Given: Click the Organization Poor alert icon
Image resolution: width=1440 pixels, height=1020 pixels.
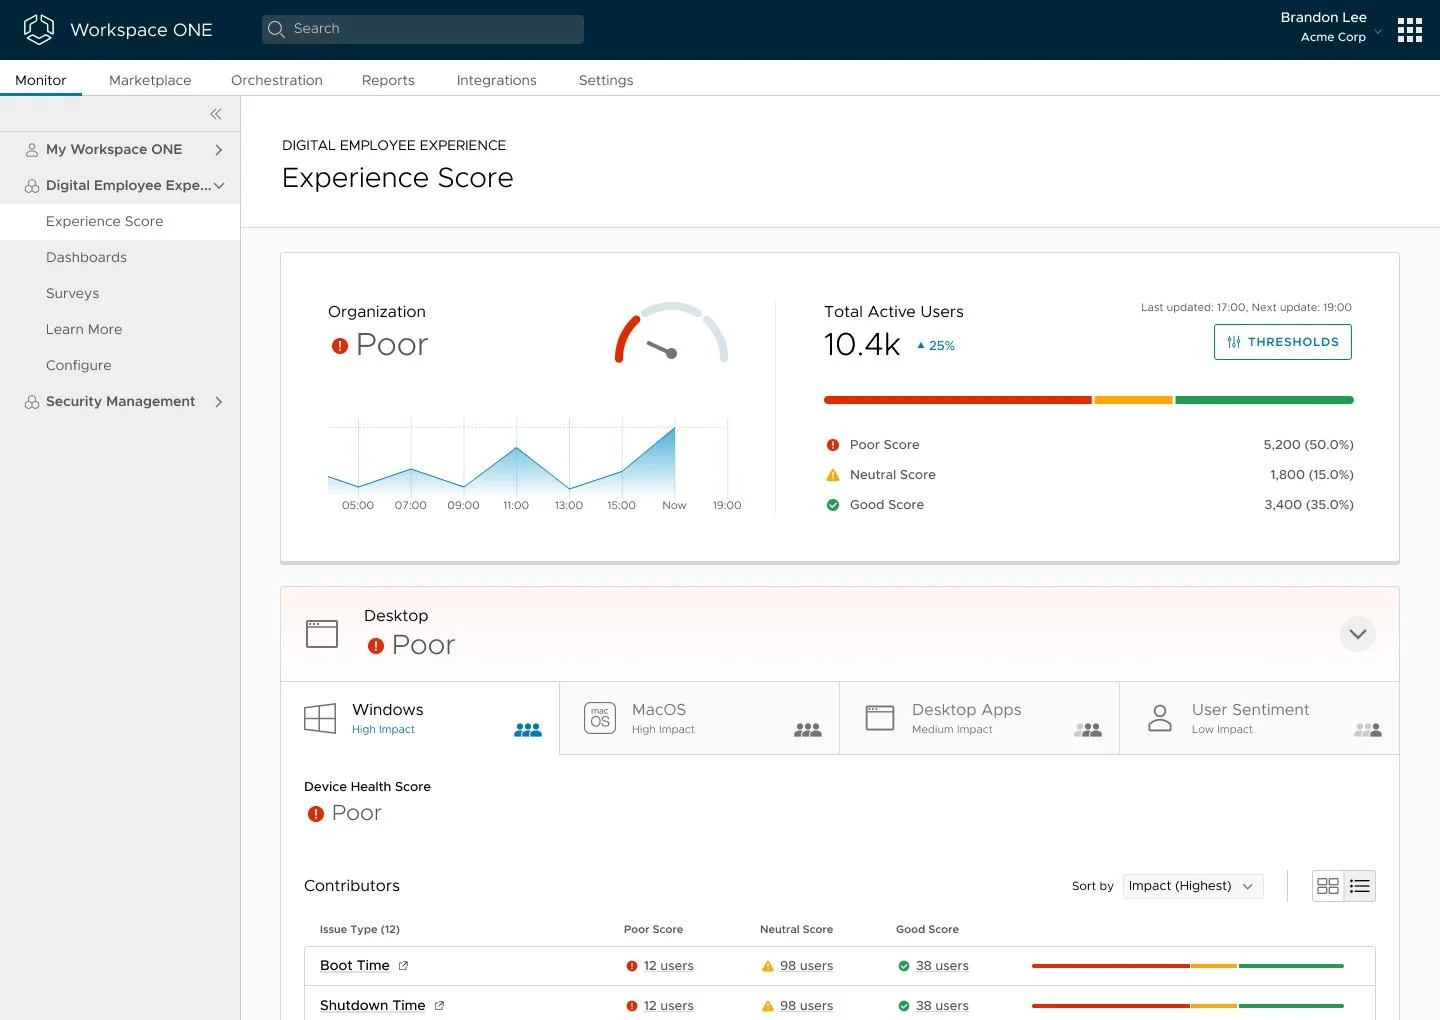Looking at the screenshot, I should coord(340,346).
